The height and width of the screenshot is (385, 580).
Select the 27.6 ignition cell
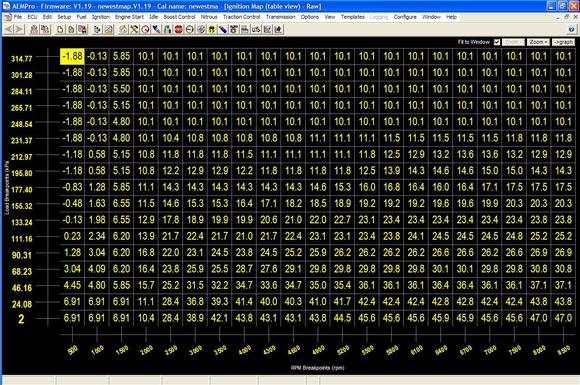[x=269, y=269]
